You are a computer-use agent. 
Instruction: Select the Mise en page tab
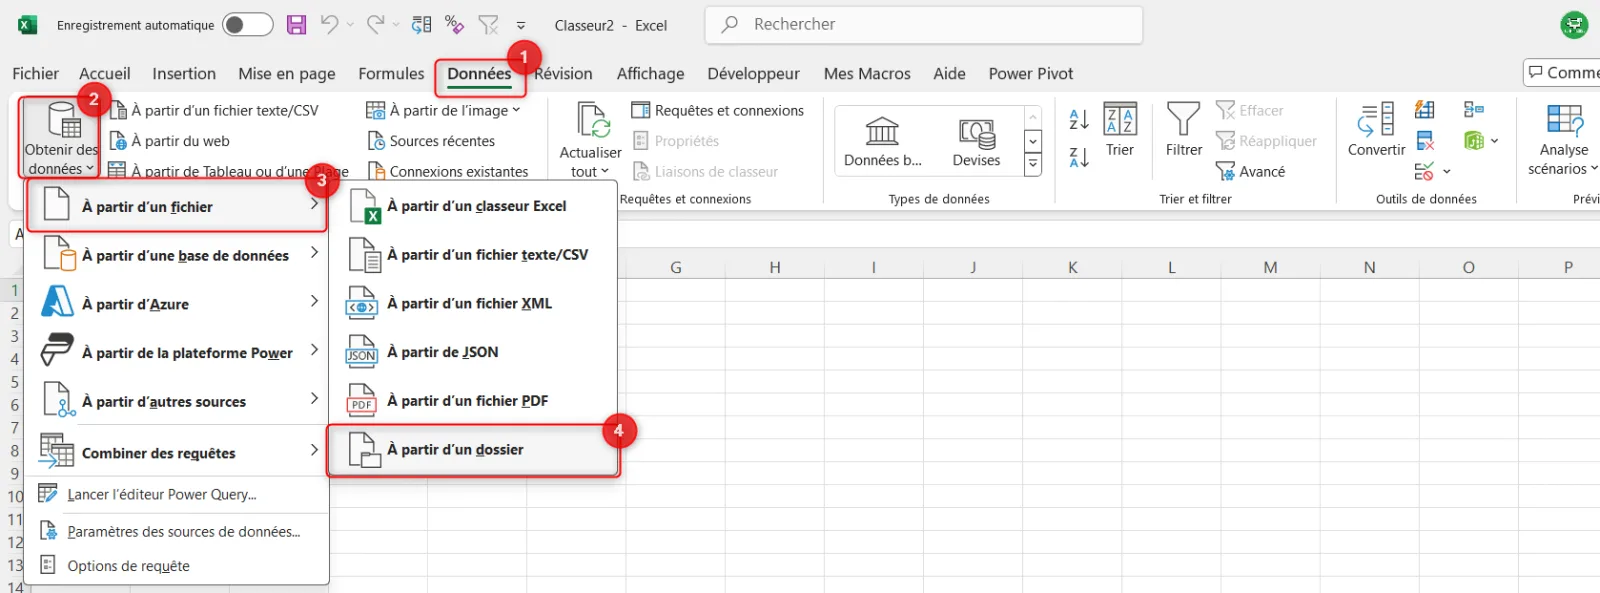[x=287, y=74]
